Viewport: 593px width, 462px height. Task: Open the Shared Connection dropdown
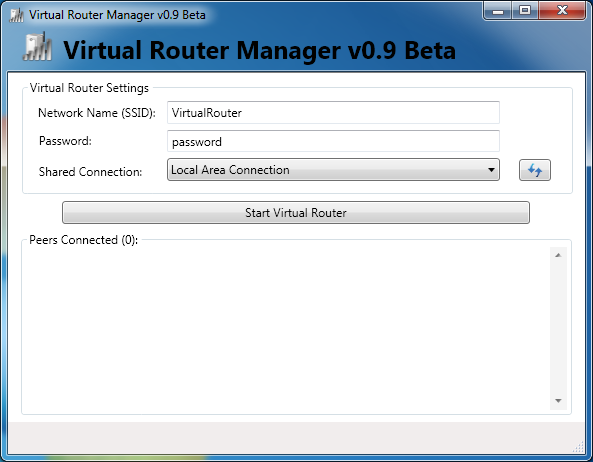(x=333, y=170)
